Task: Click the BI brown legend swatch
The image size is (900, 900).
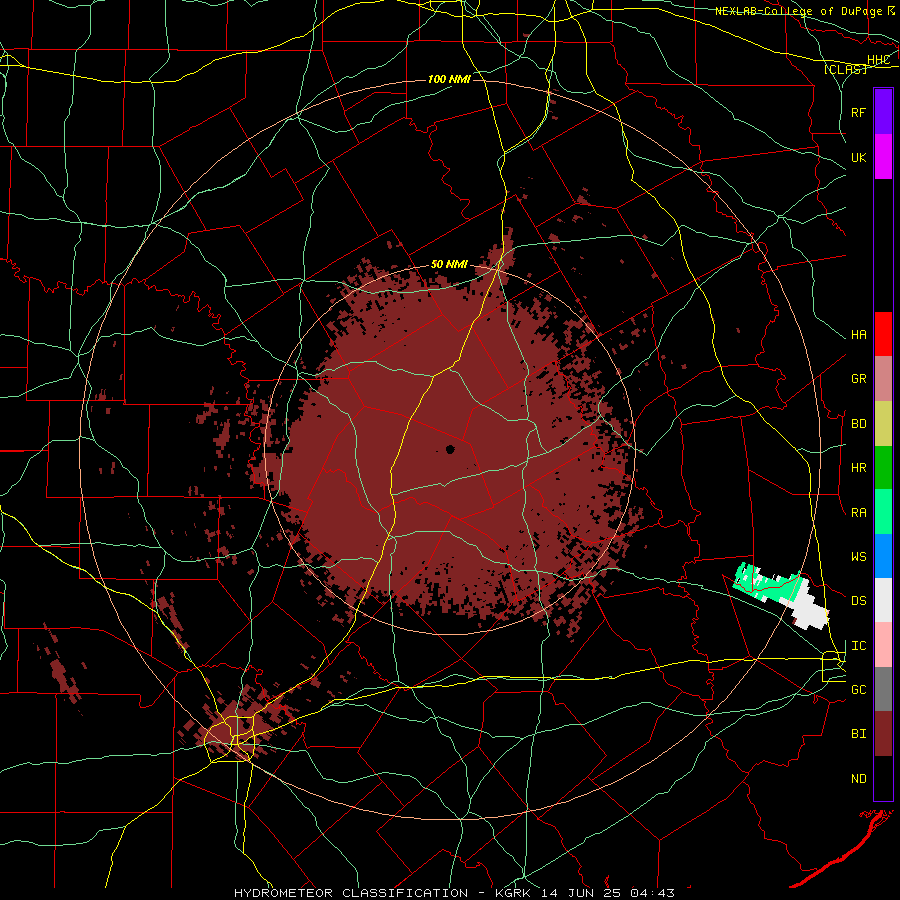Action: pos(883,734)
